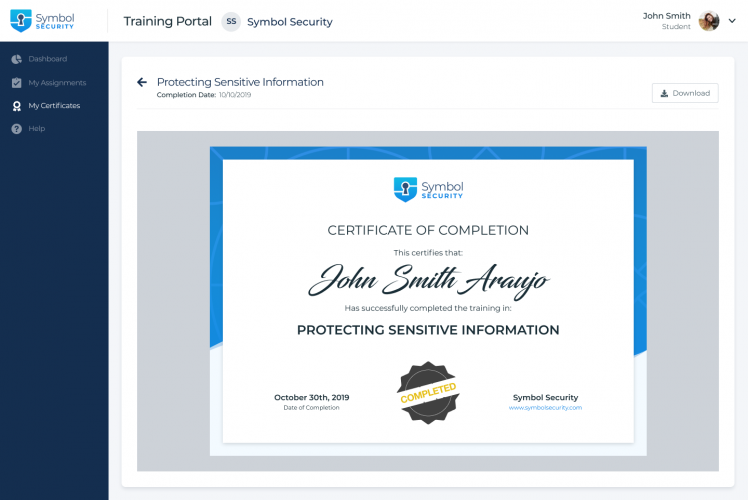Click the Symbol Security logo in header
Screen dimensions: 748x500
[x=42, y=21]
